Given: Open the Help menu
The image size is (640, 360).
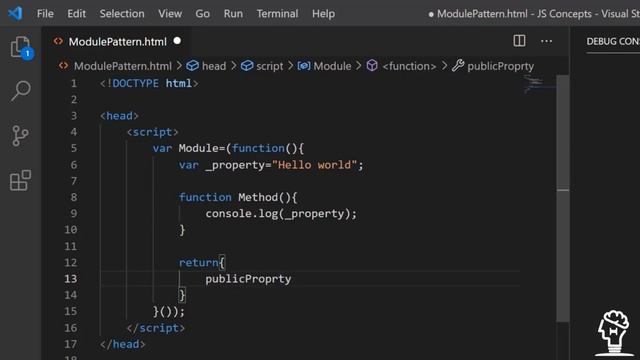Looking at the screenshot, I should coord(323,14).
